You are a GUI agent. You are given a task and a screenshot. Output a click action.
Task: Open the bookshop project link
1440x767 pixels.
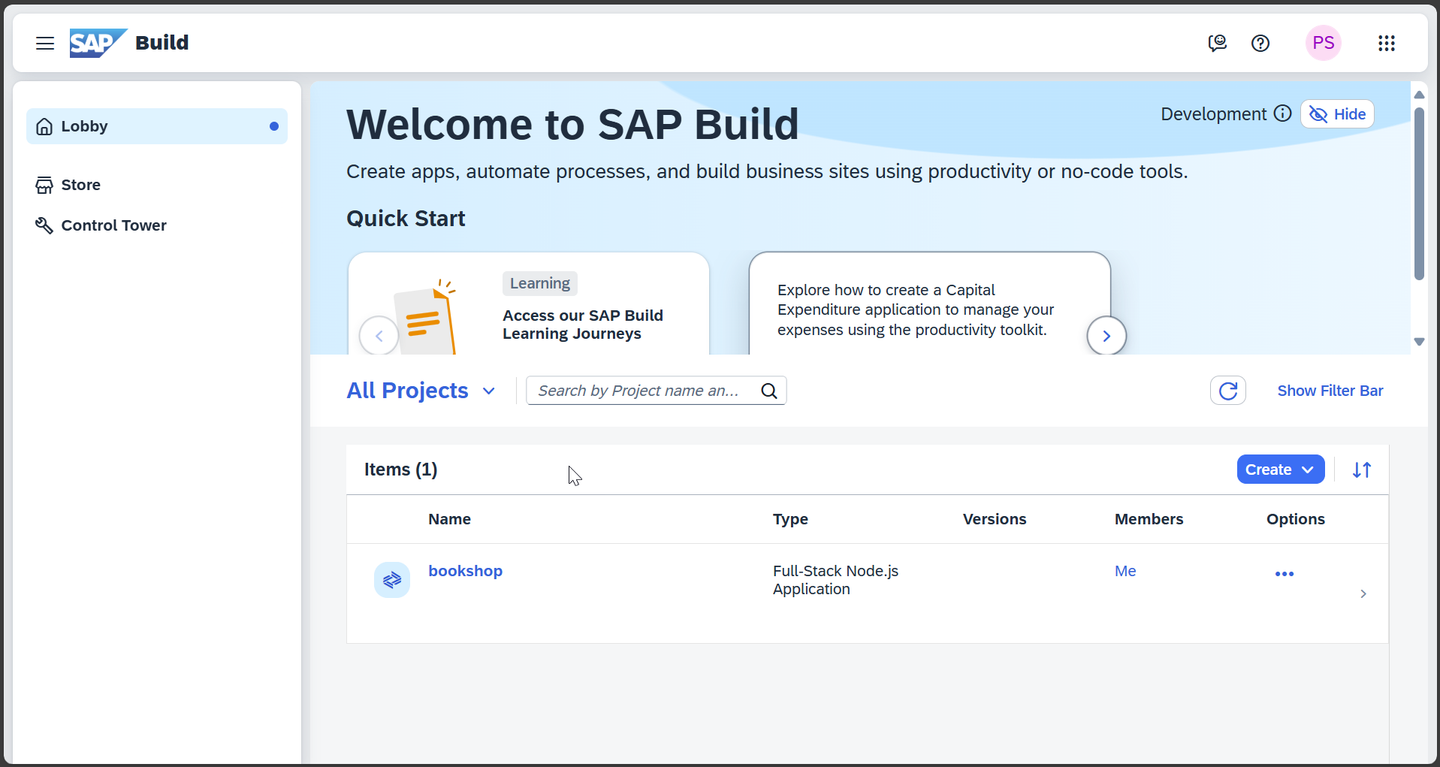coord(465,571)
